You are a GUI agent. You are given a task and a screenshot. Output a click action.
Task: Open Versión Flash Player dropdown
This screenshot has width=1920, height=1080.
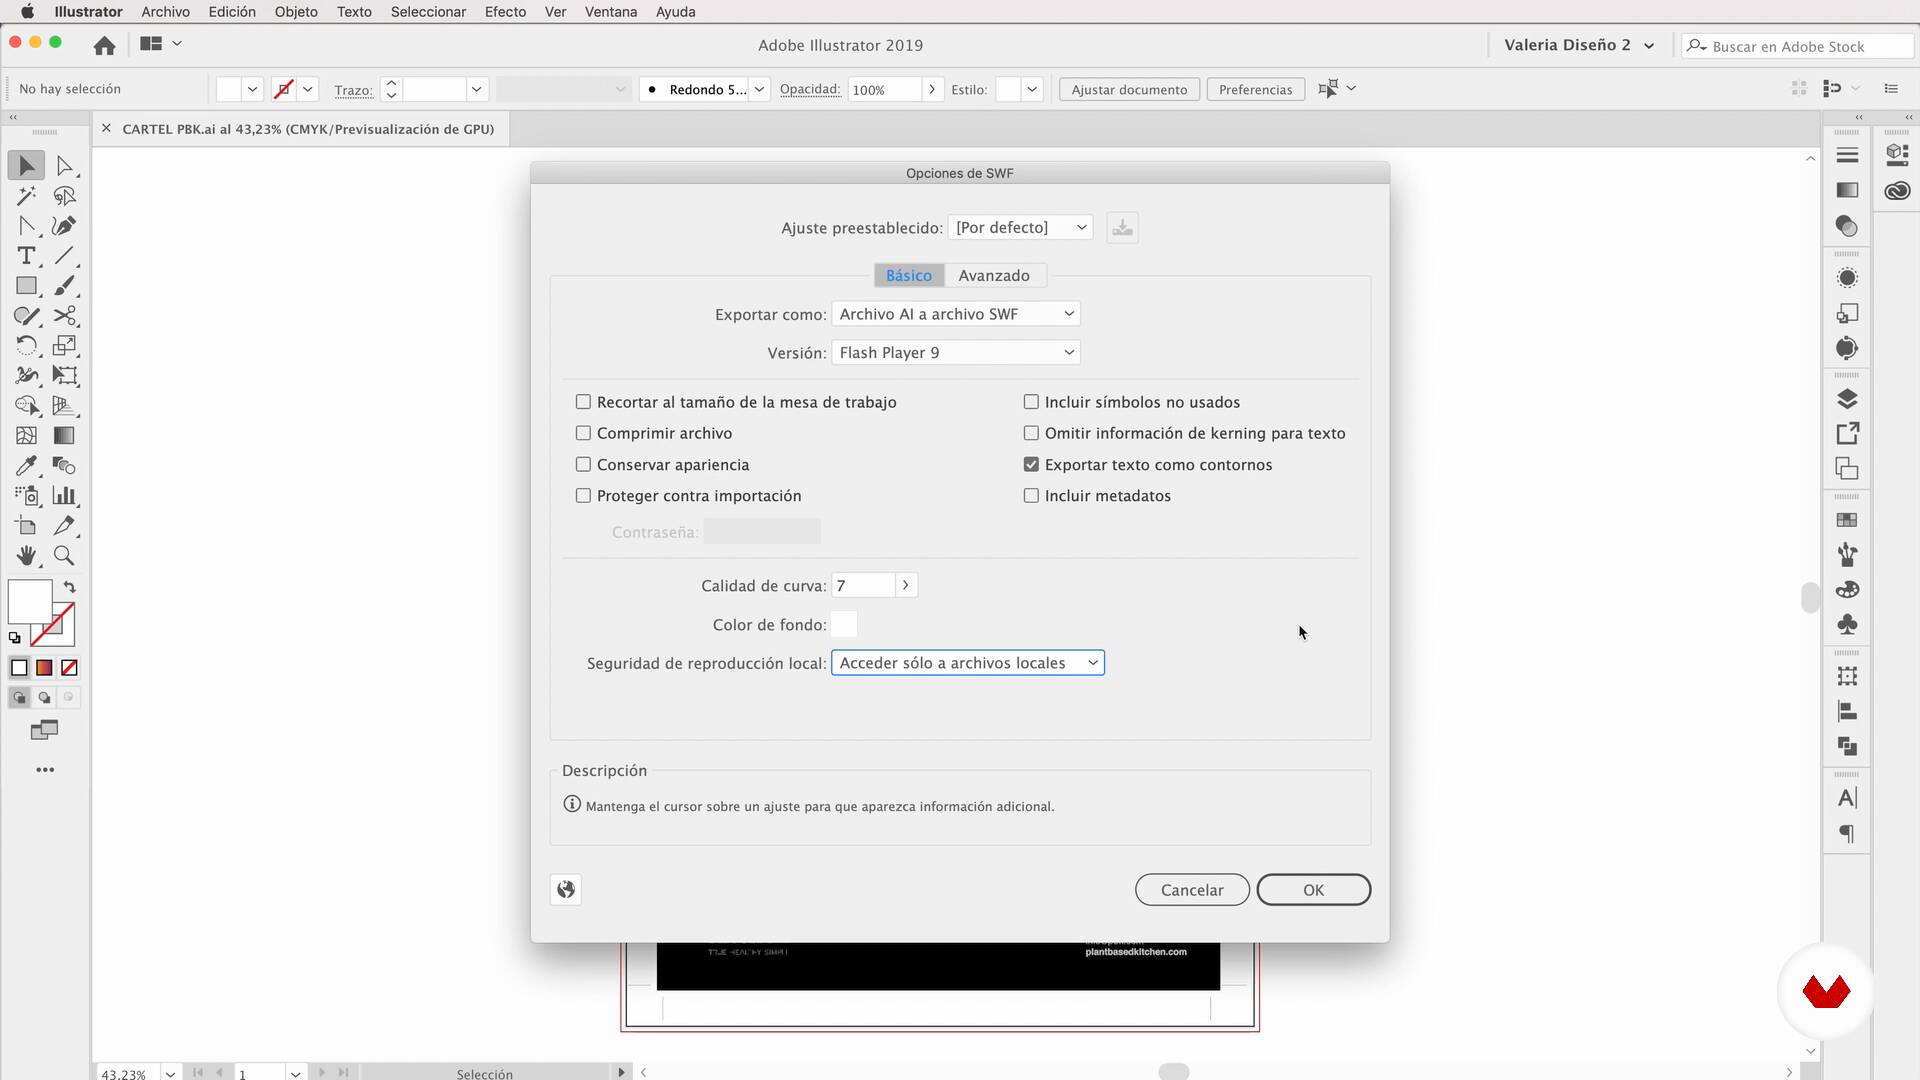(x=956, y=353)
